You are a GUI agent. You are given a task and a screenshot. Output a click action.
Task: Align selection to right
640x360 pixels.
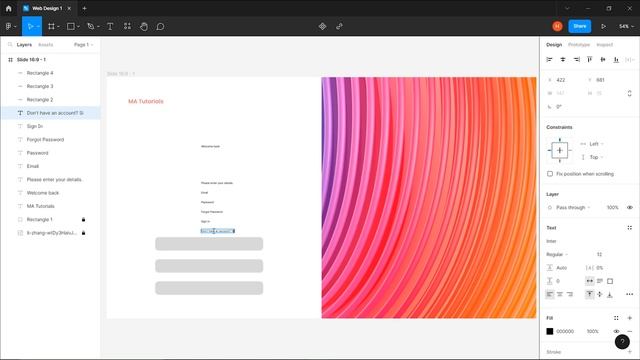576,60
